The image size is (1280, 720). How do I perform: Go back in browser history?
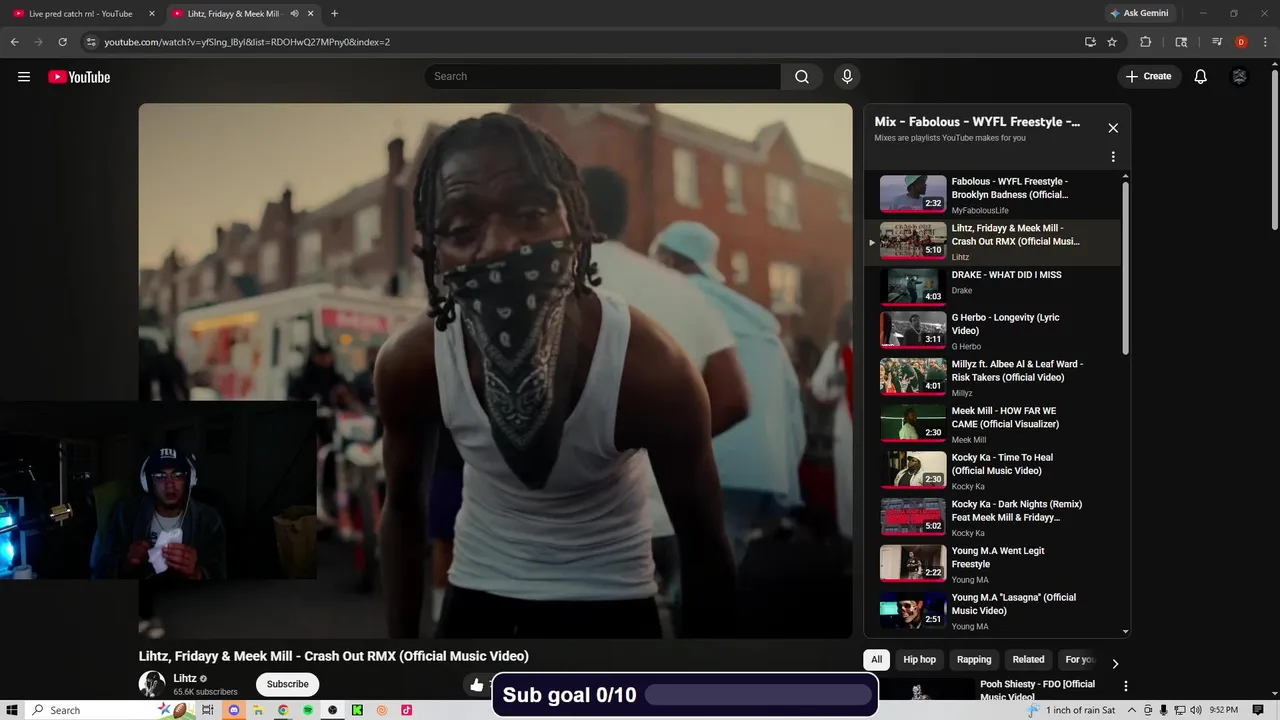15,42
